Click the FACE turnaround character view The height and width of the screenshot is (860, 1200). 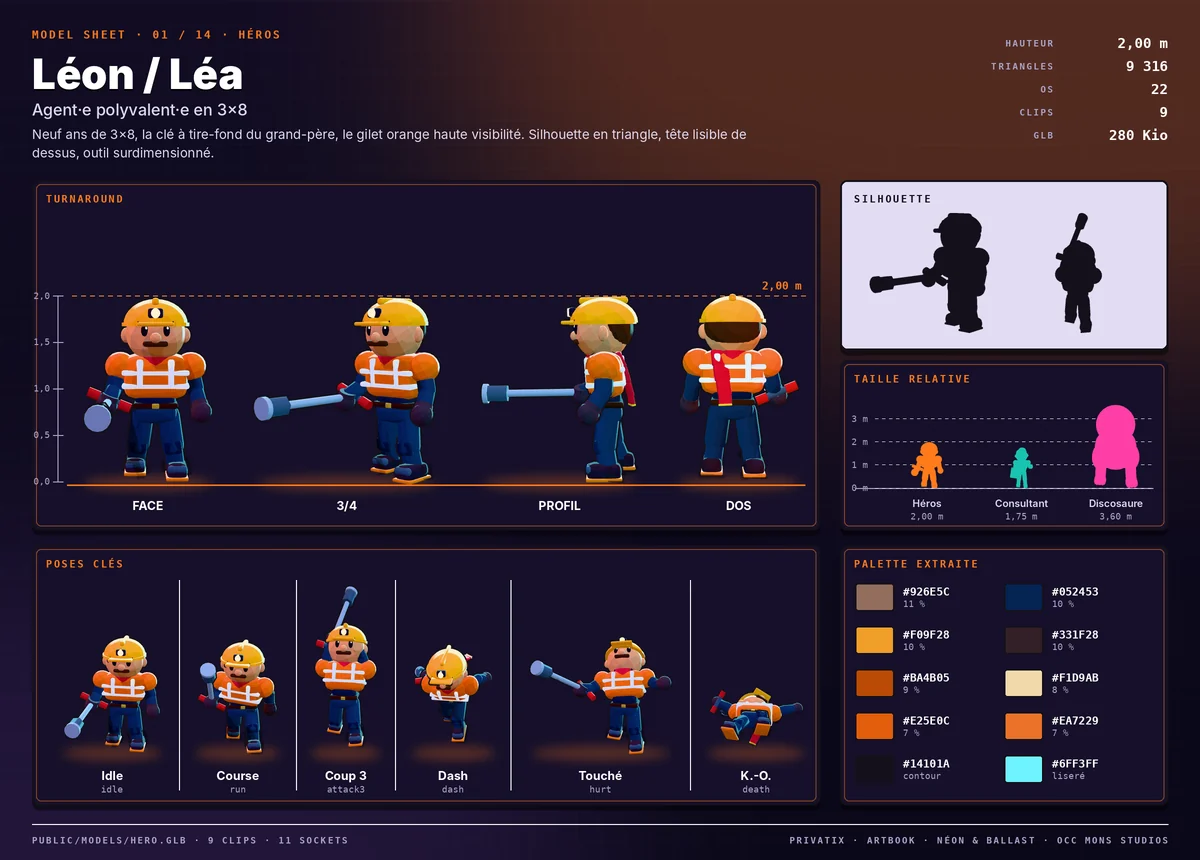(x=148, y=388)
